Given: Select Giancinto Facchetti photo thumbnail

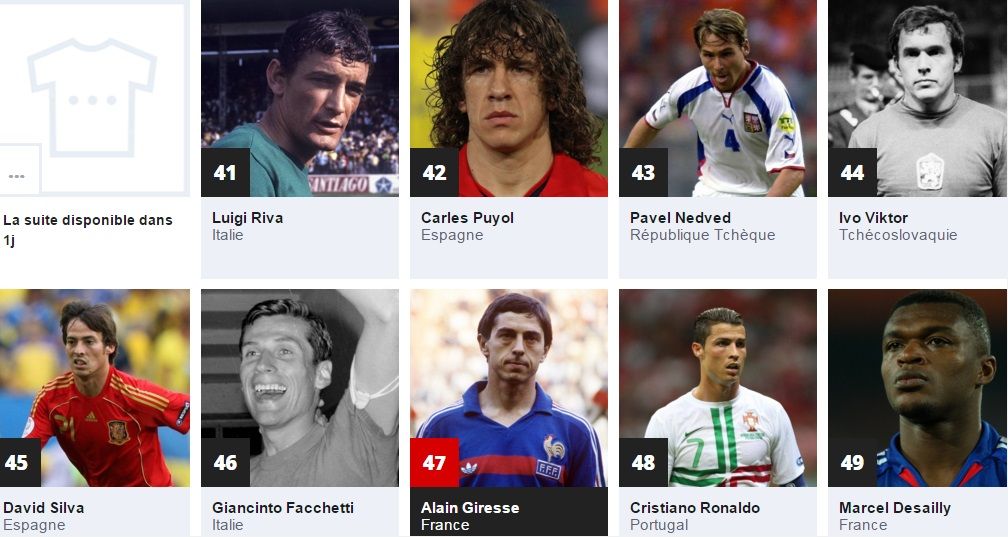Looking at the screenshot, I should click(300, 388).
